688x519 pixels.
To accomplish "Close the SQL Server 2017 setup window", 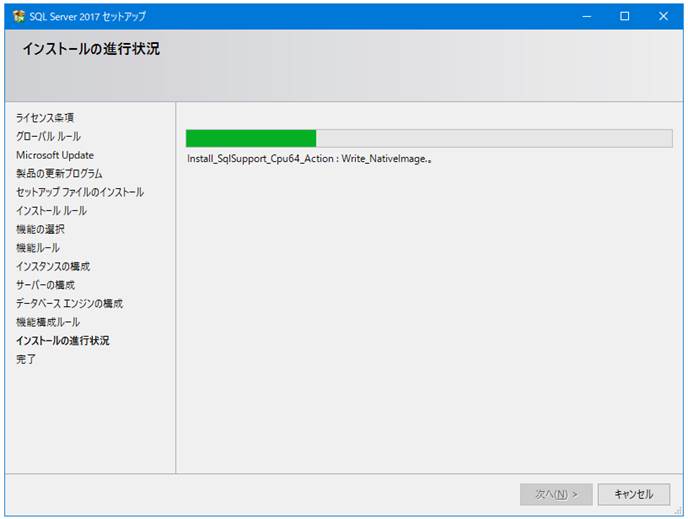I will click(x=663, y=17).
